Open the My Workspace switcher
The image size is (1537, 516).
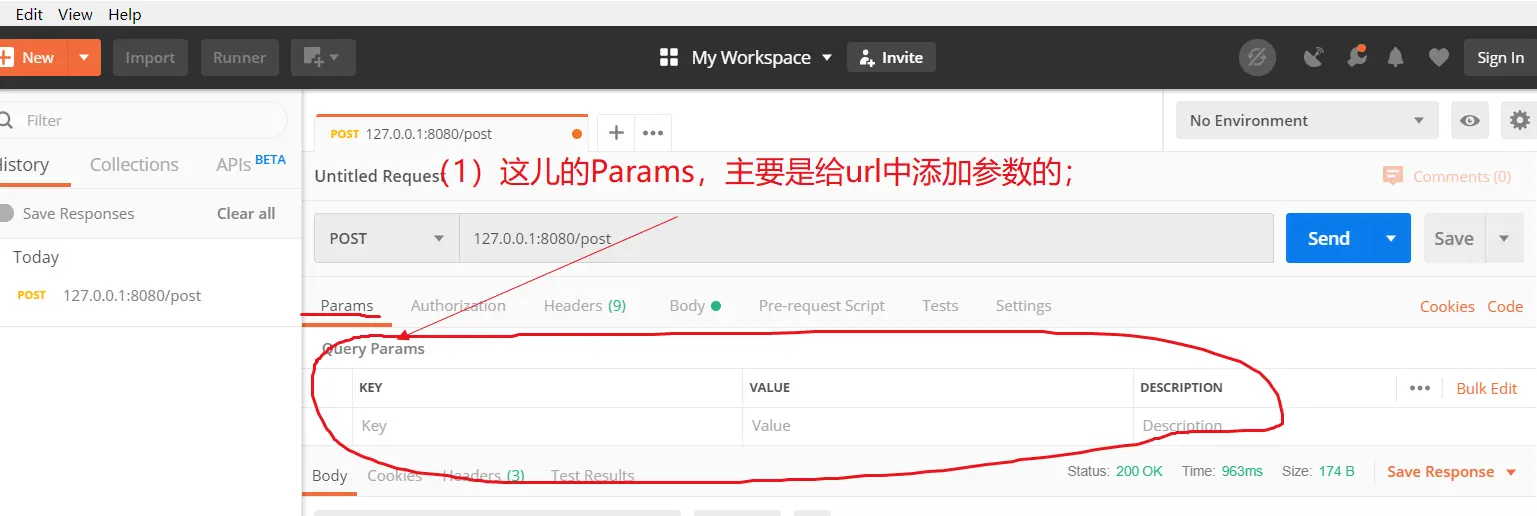pyautogui.click(x=746, y=58)
